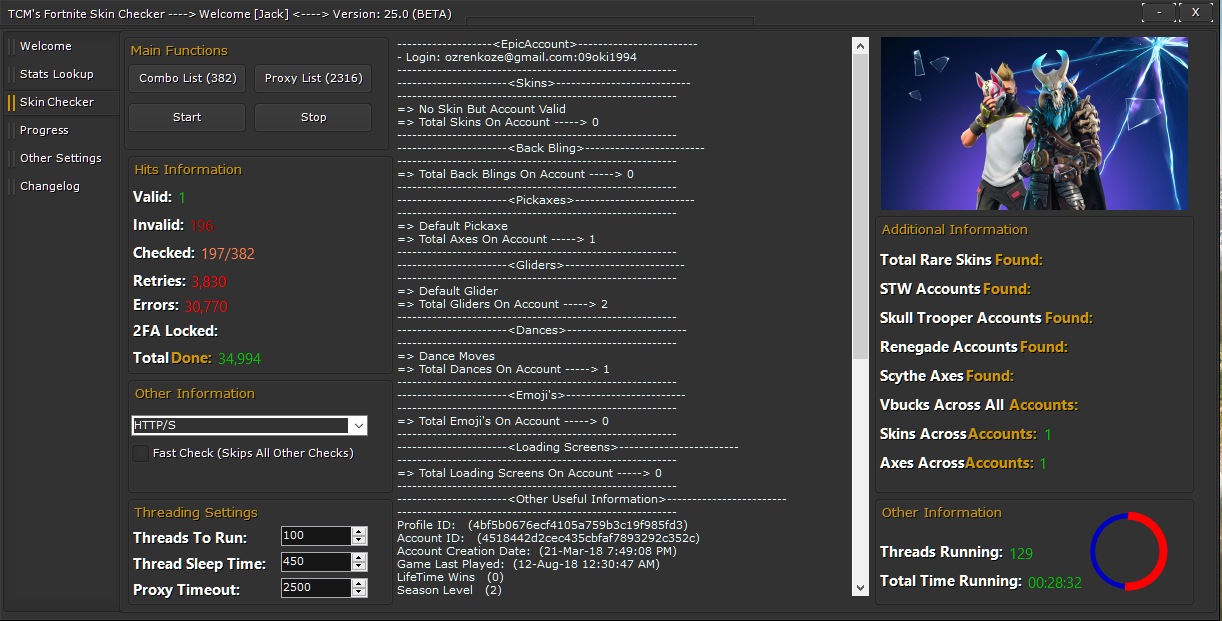
Task: Click 'No Skin But Account Valid' line
Action: coord(482,109)
